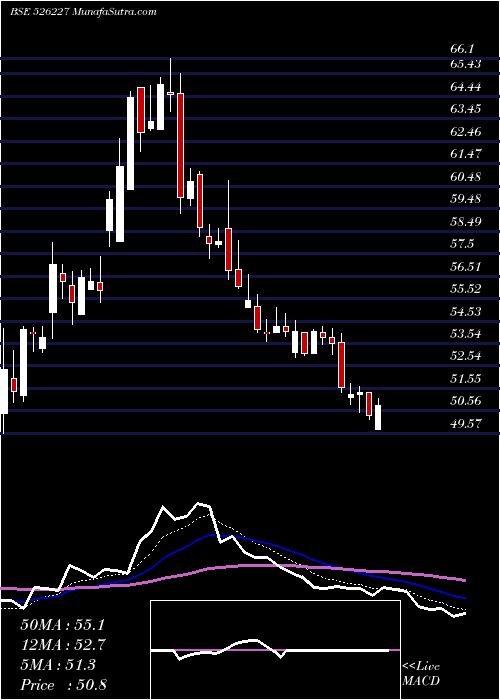Click the 59.48 price axis label

point(466,199)
